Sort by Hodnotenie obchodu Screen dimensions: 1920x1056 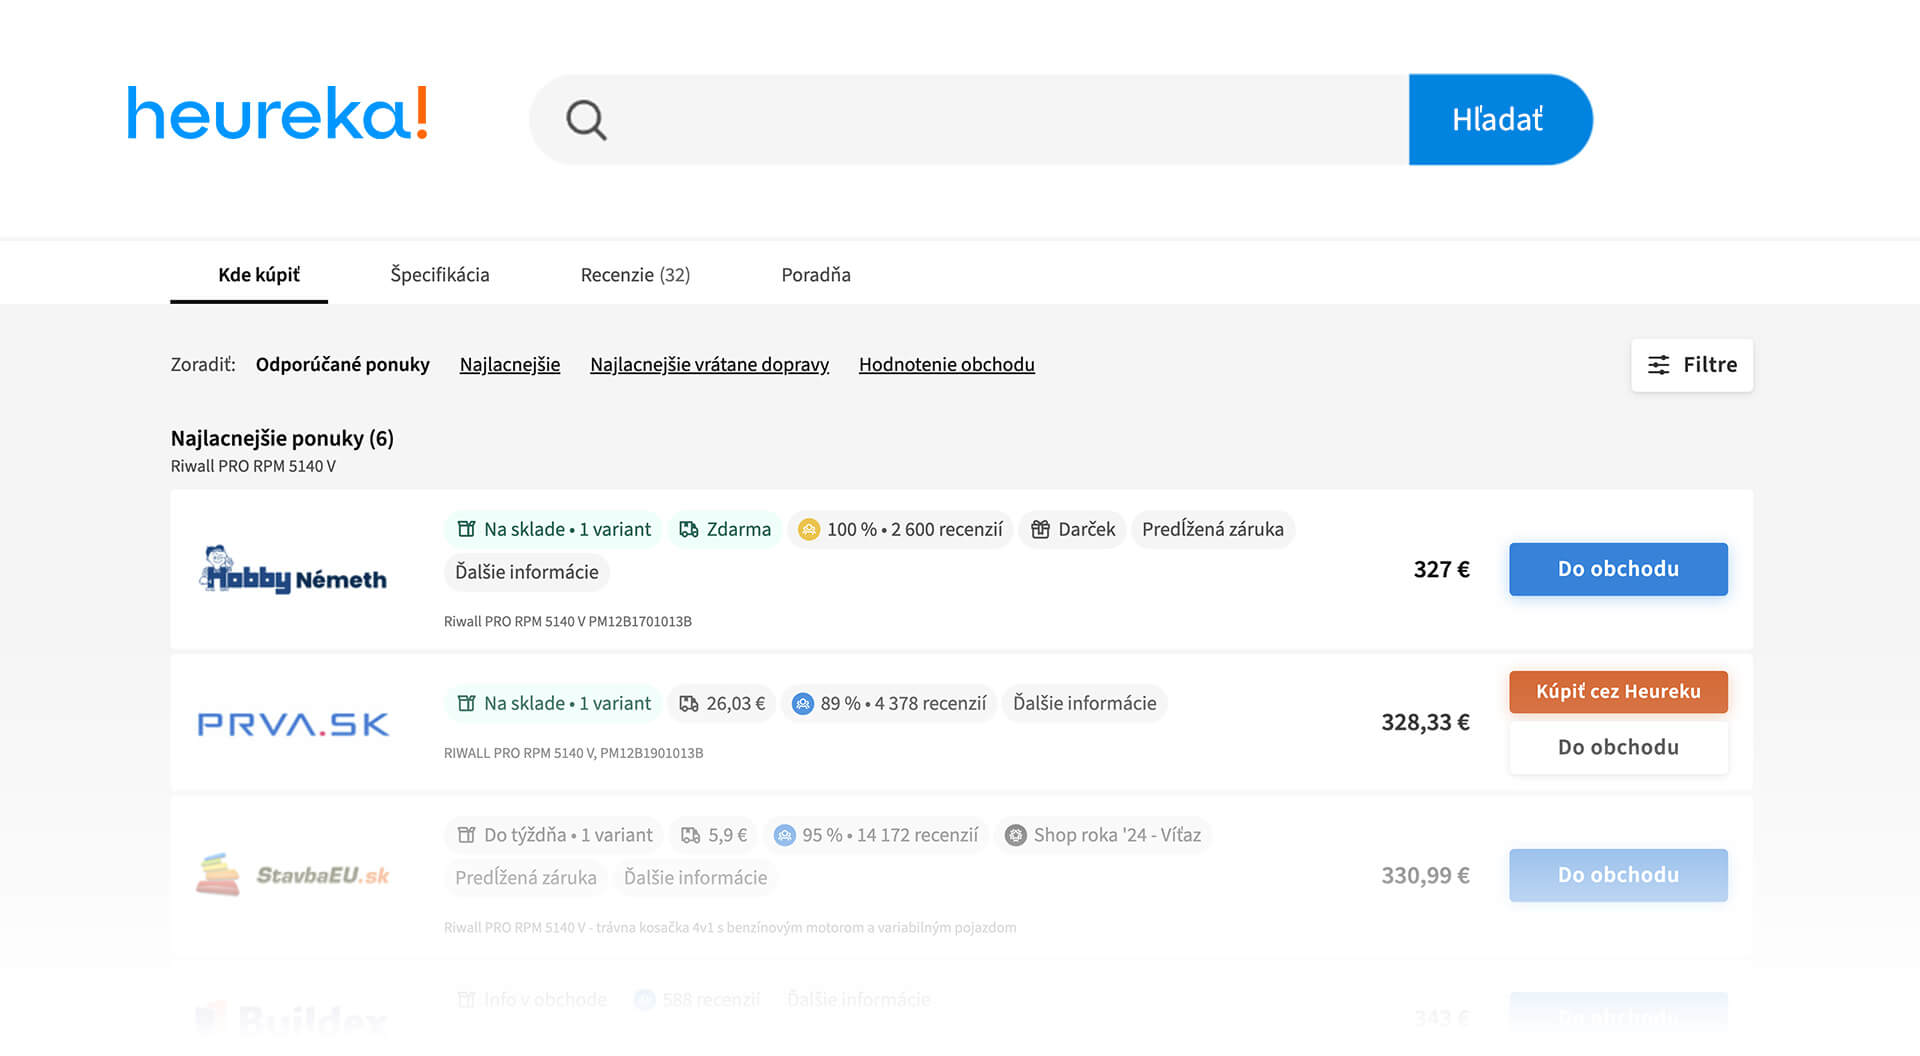tap(946, 365)
